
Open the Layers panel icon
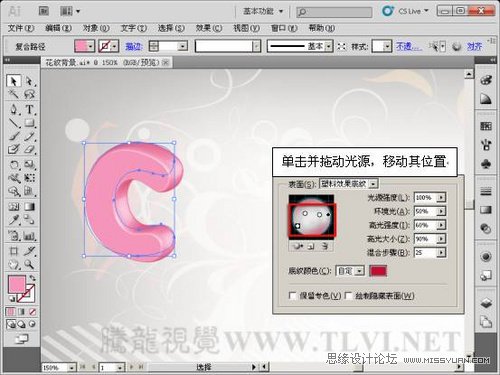486,303
